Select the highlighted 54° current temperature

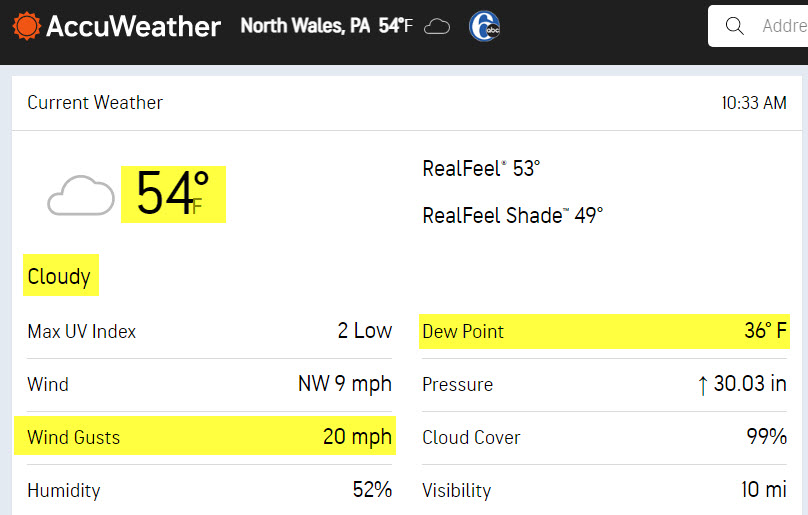point(173,194)
